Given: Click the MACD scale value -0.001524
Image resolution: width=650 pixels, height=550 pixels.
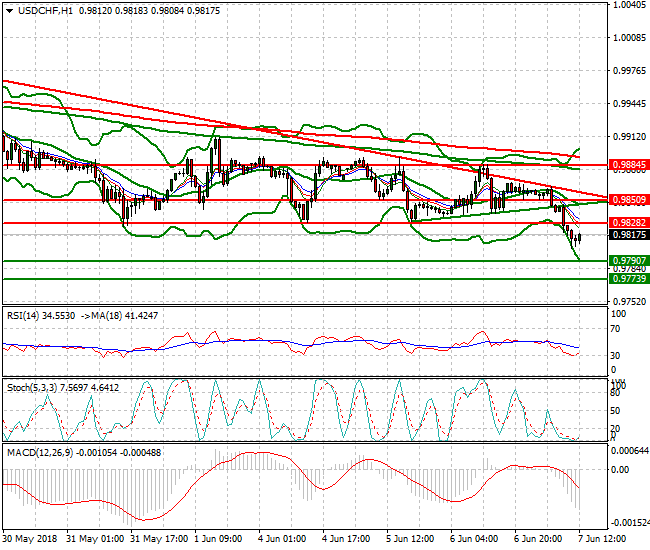Looking at the screenshot, I should (x=630, y=523).
